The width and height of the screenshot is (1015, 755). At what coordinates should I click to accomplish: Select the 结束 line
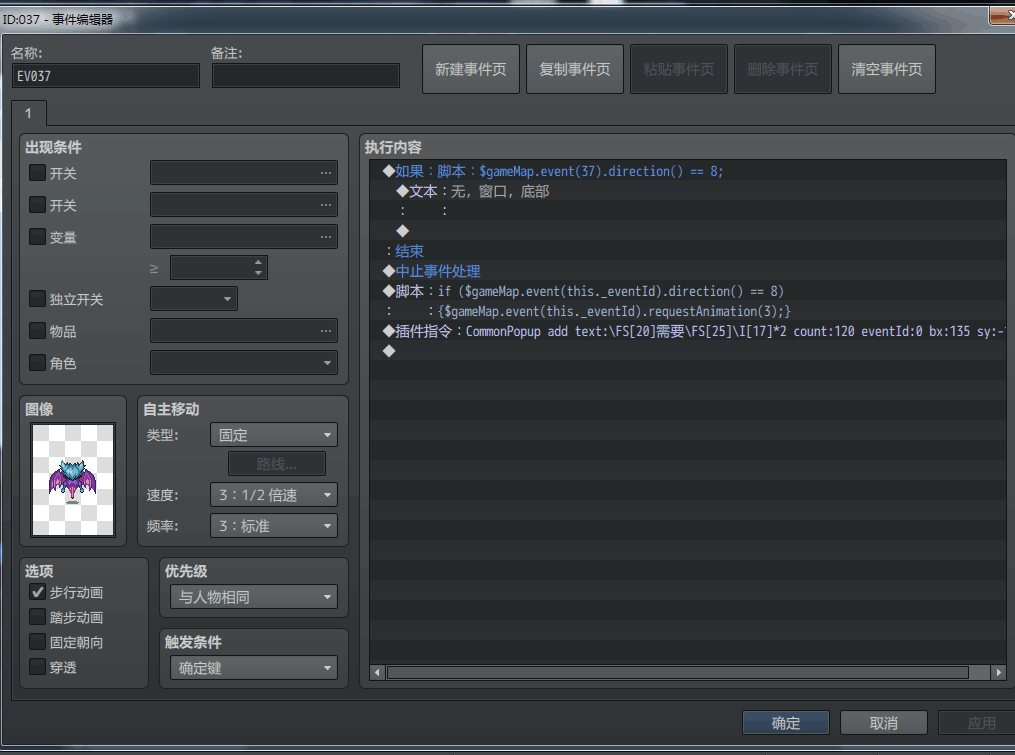pos(688,251)
